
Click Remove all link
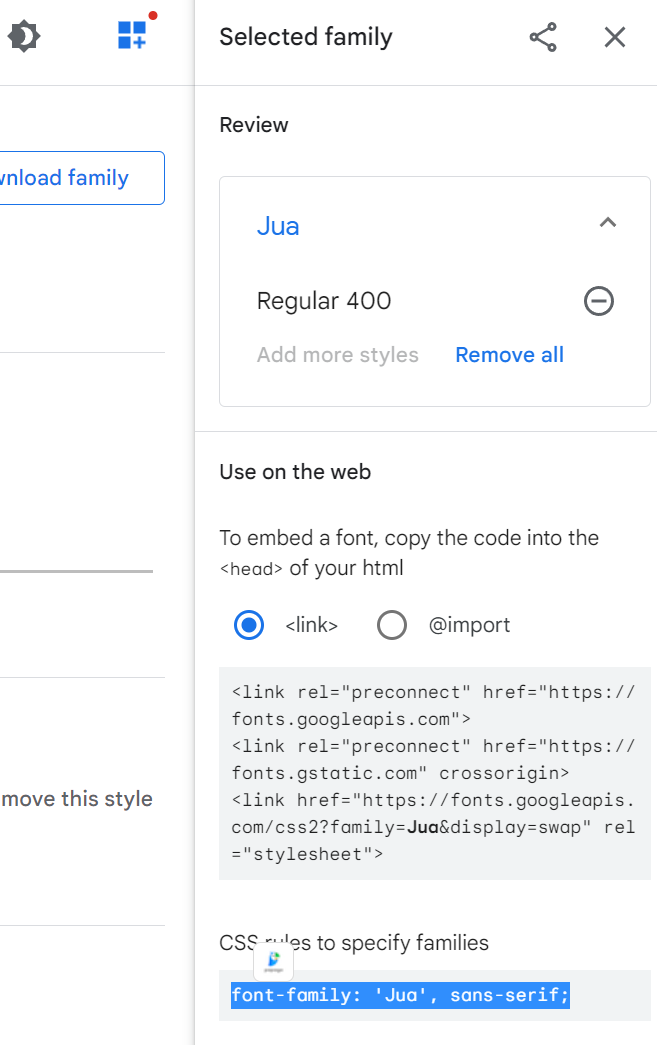click(510, 355)
